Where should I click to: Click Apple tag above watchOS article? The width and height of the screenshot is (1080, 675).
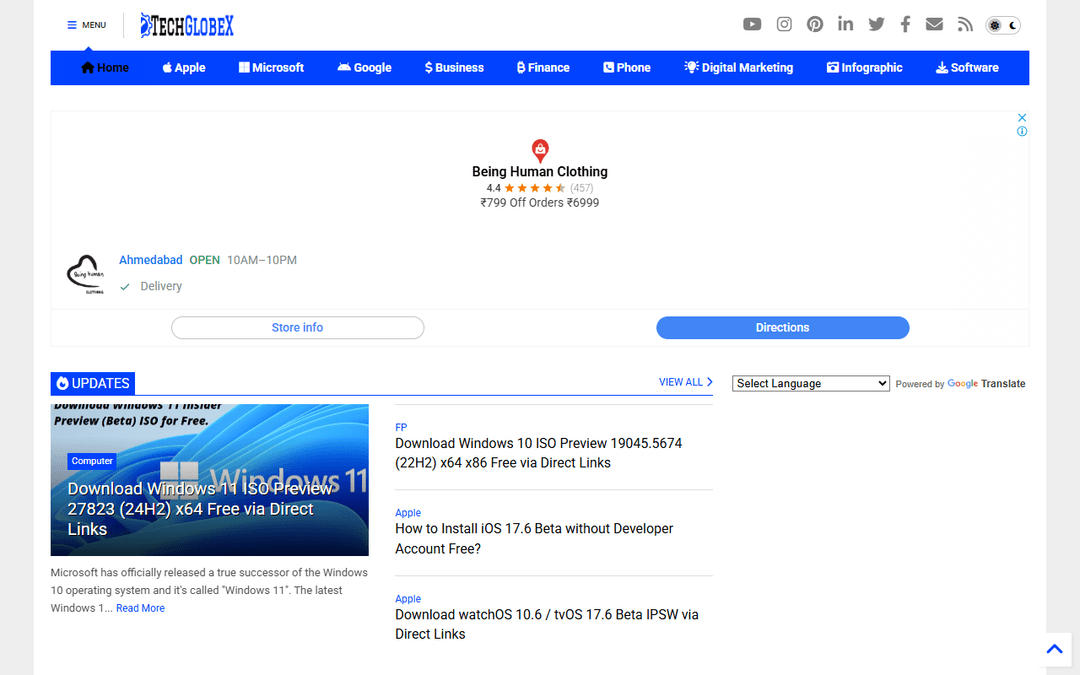[x=408, y=599]
